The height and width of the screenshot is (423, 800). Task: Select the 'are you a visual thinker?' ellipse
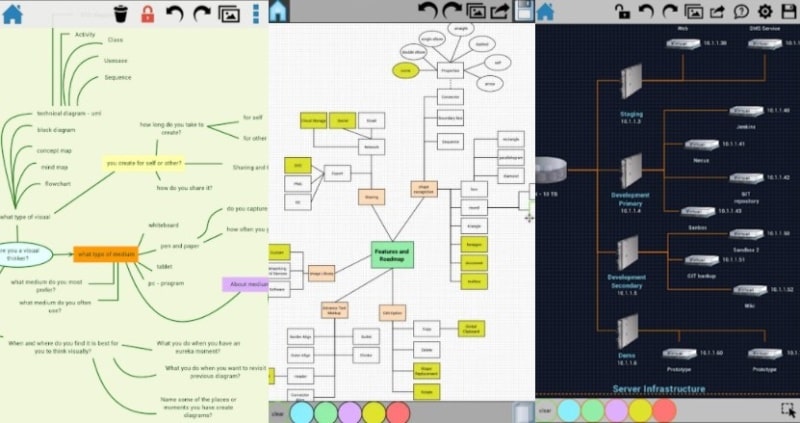[x=24, y=255]
